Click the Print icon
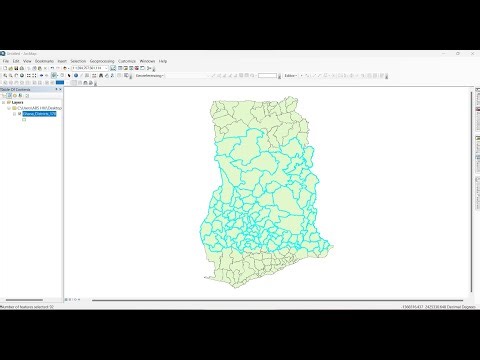480x360 pixels. (22, 68)
